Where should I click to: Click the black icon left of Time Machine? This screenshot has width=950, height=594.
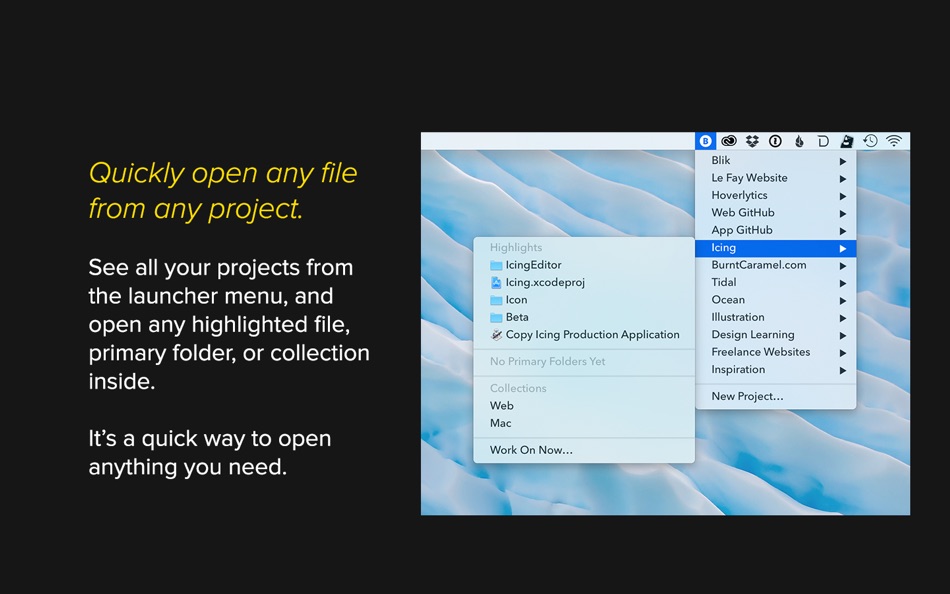(846, 141)
